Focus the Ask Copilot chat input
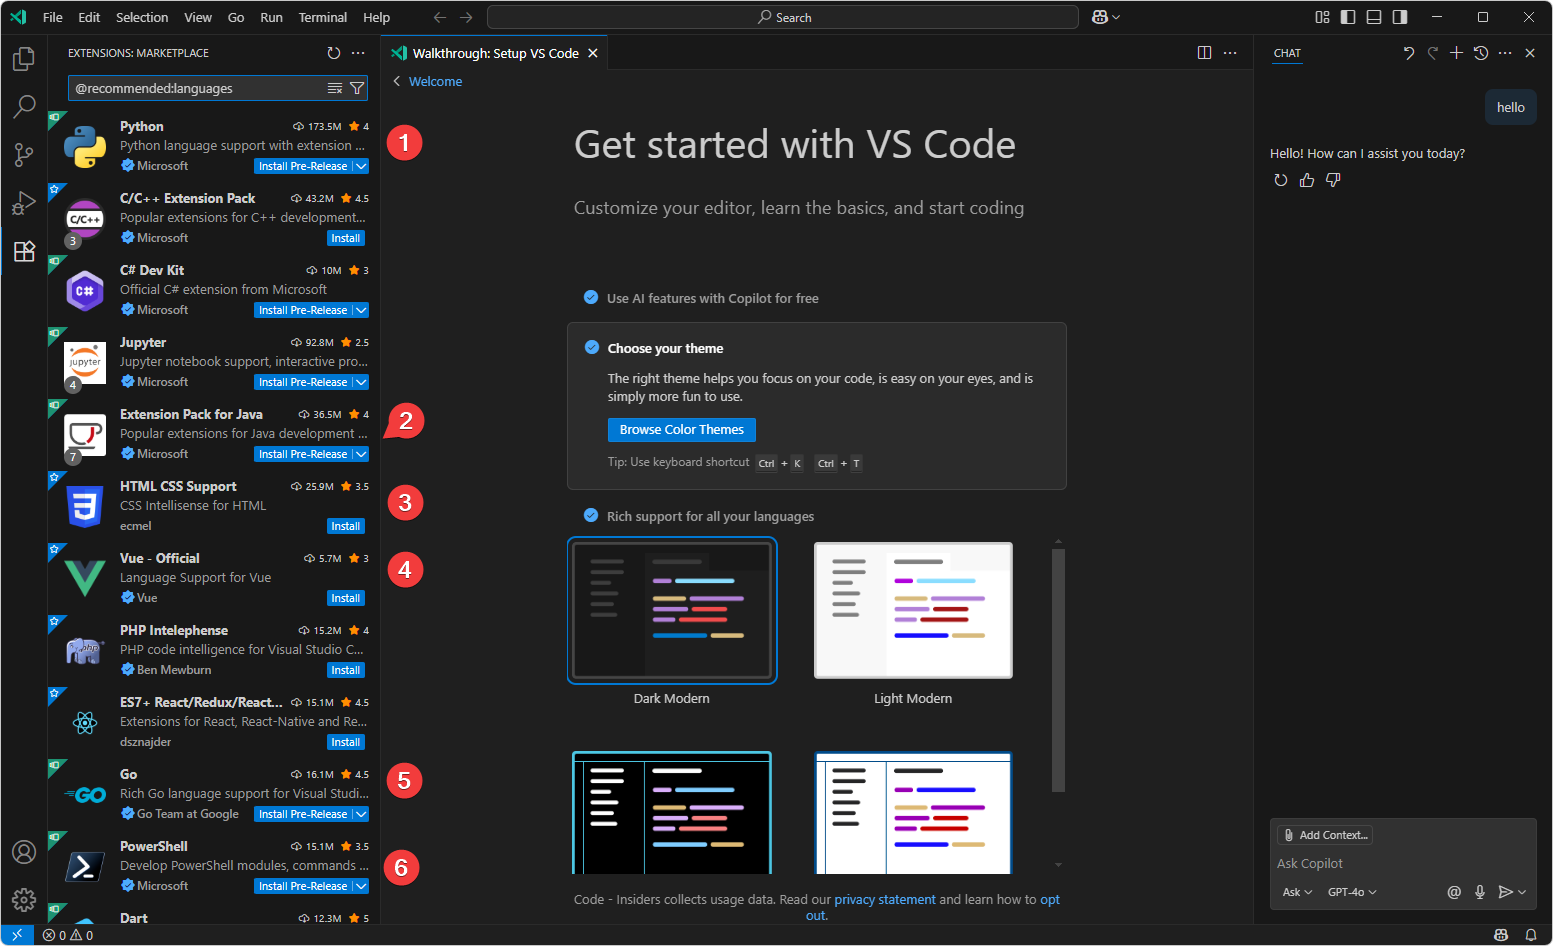This screenshot has height=946, width=1553. click(x=1403, y=863)
